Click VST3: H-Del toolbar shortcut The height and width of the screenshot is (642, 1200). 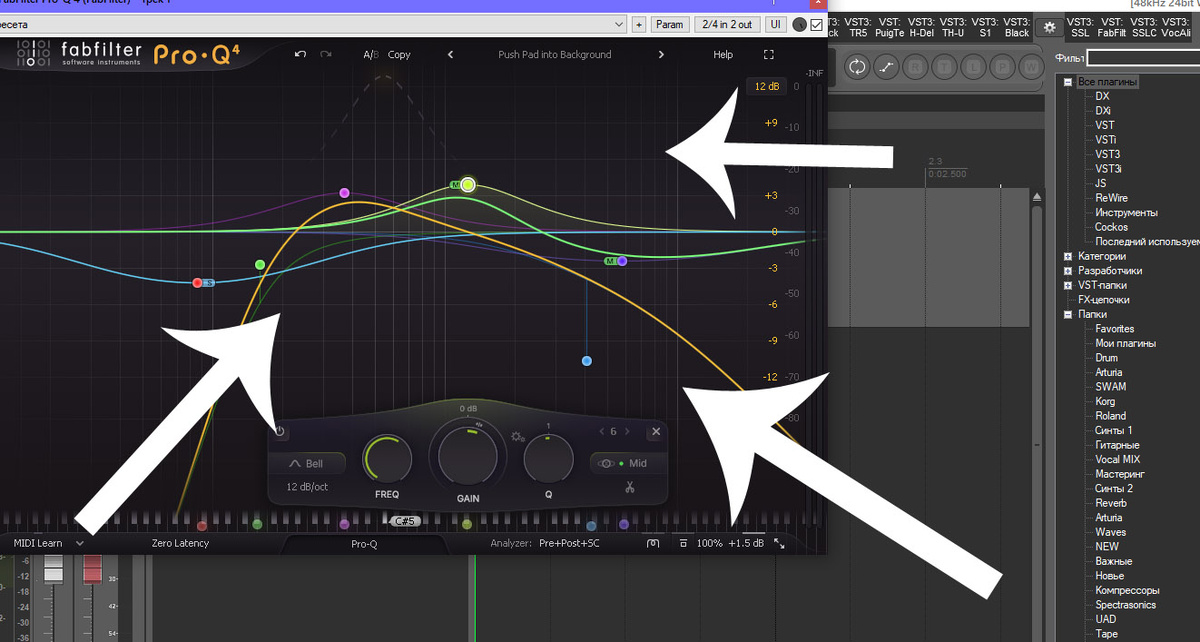(x=922, y=27)
